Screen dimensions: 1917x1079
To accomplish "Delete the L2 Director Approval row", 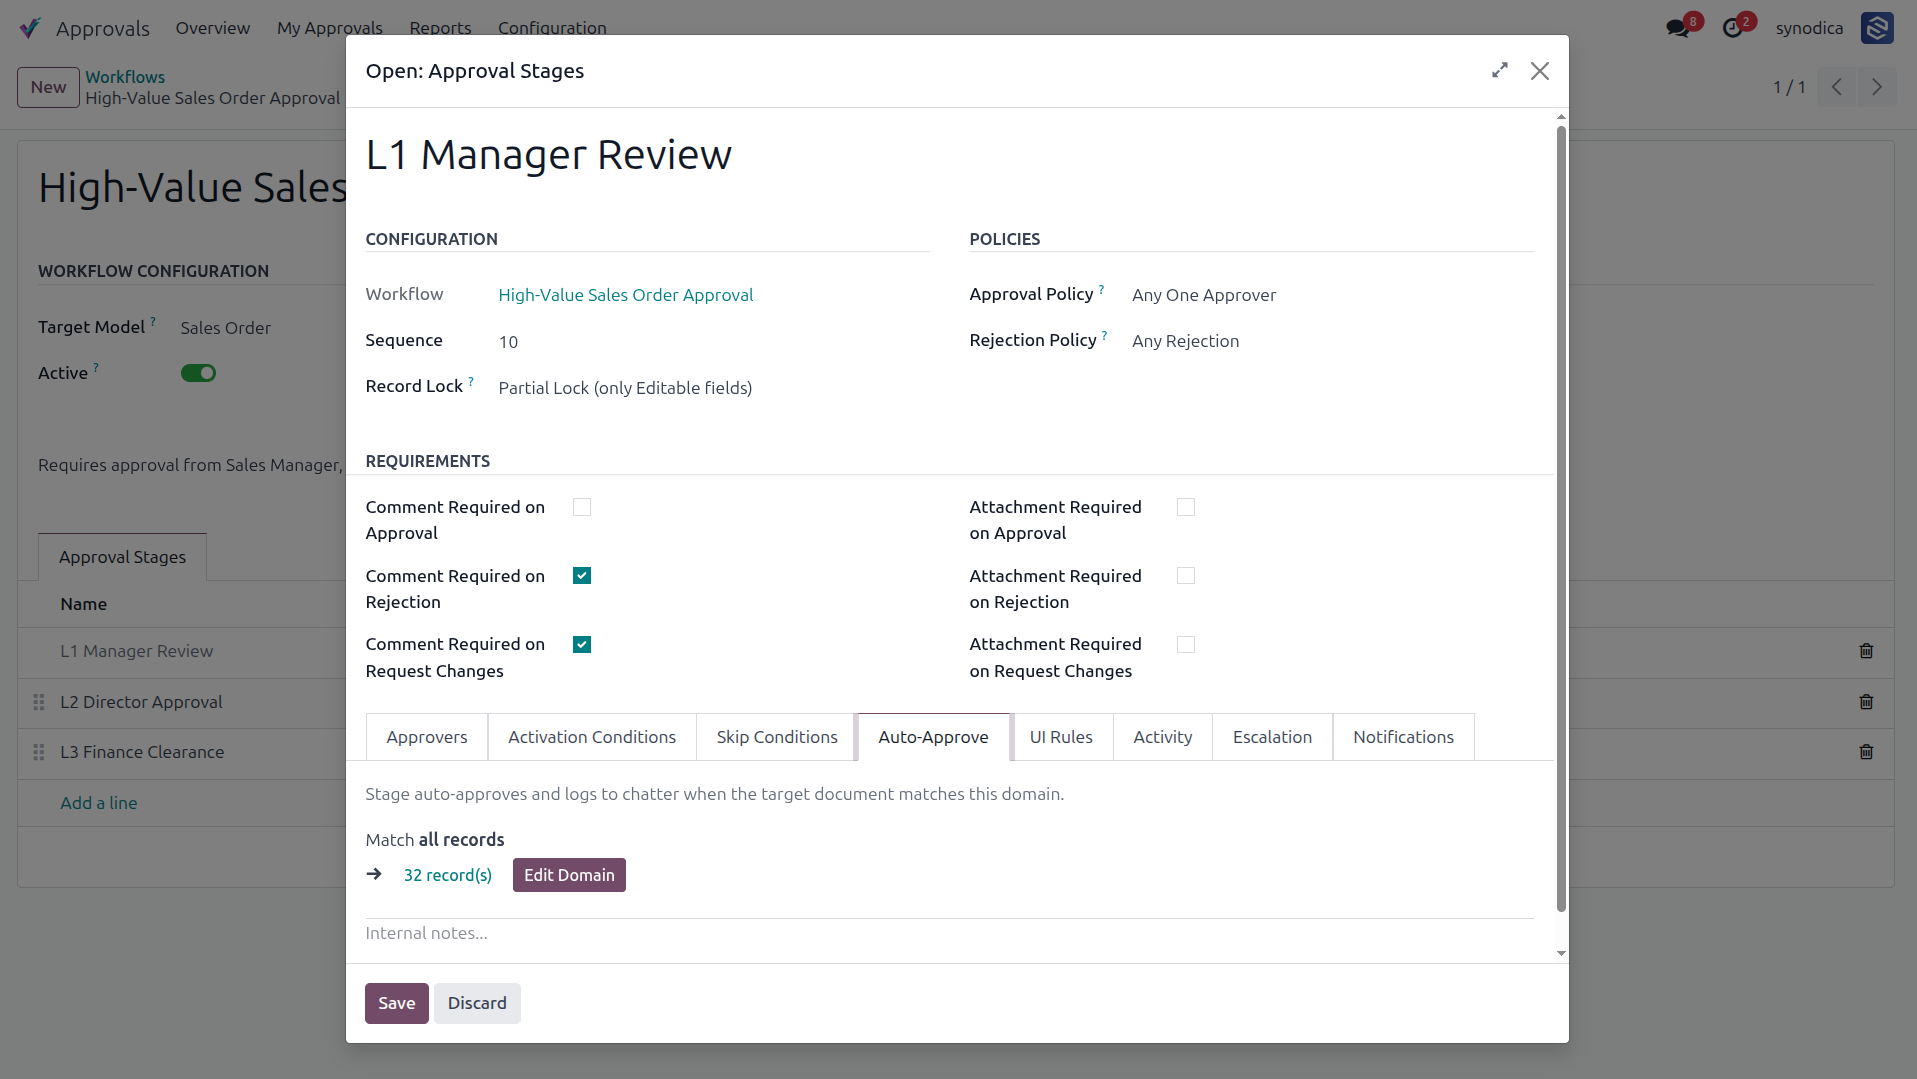I will click(x=1866, y=702).
